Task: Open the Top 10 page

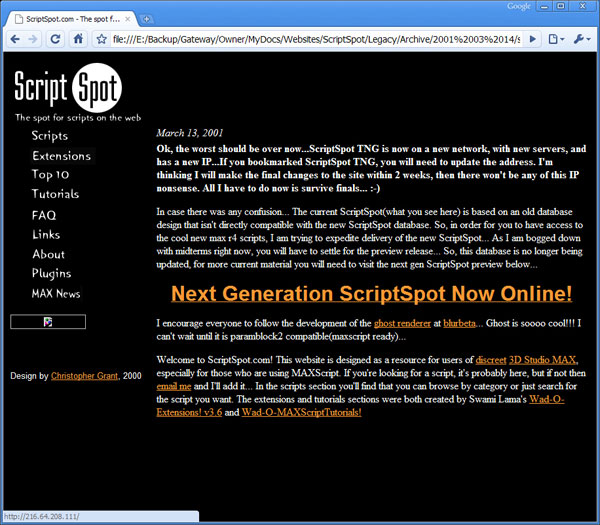Action: [50, 175]
